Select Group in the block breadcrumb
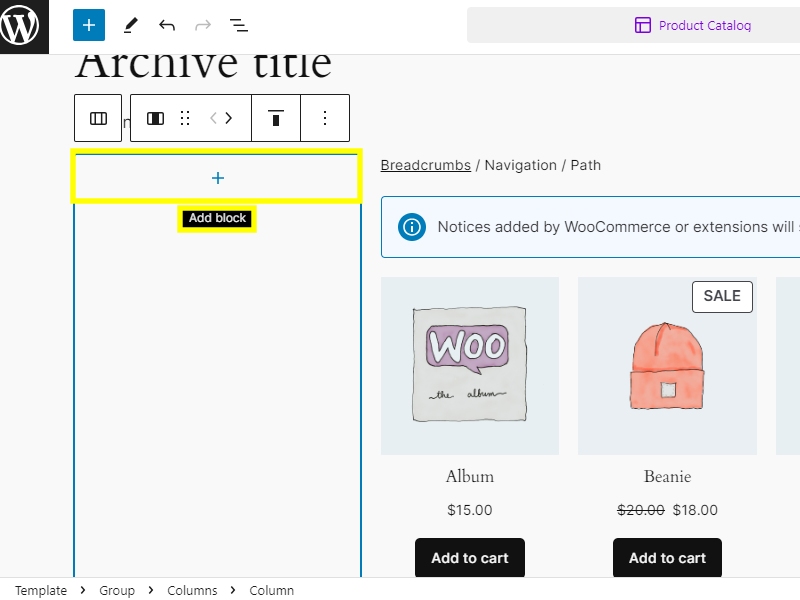The width and height of the screenshot is (800, 600). point(117,591)
